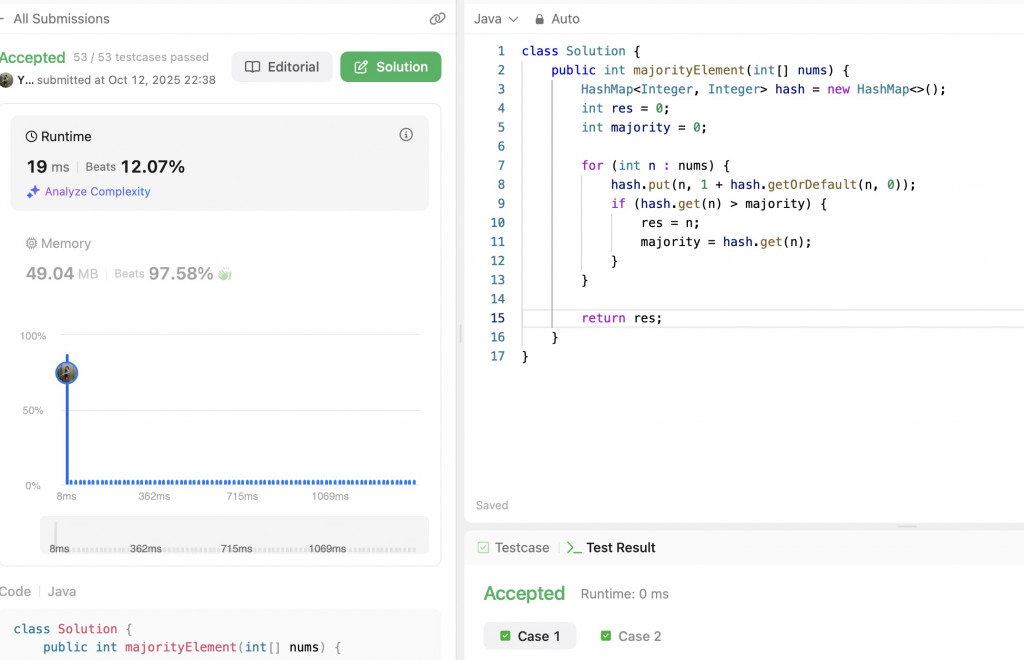
Task: Switch to the Testcase tab
Action: point(513,548)
